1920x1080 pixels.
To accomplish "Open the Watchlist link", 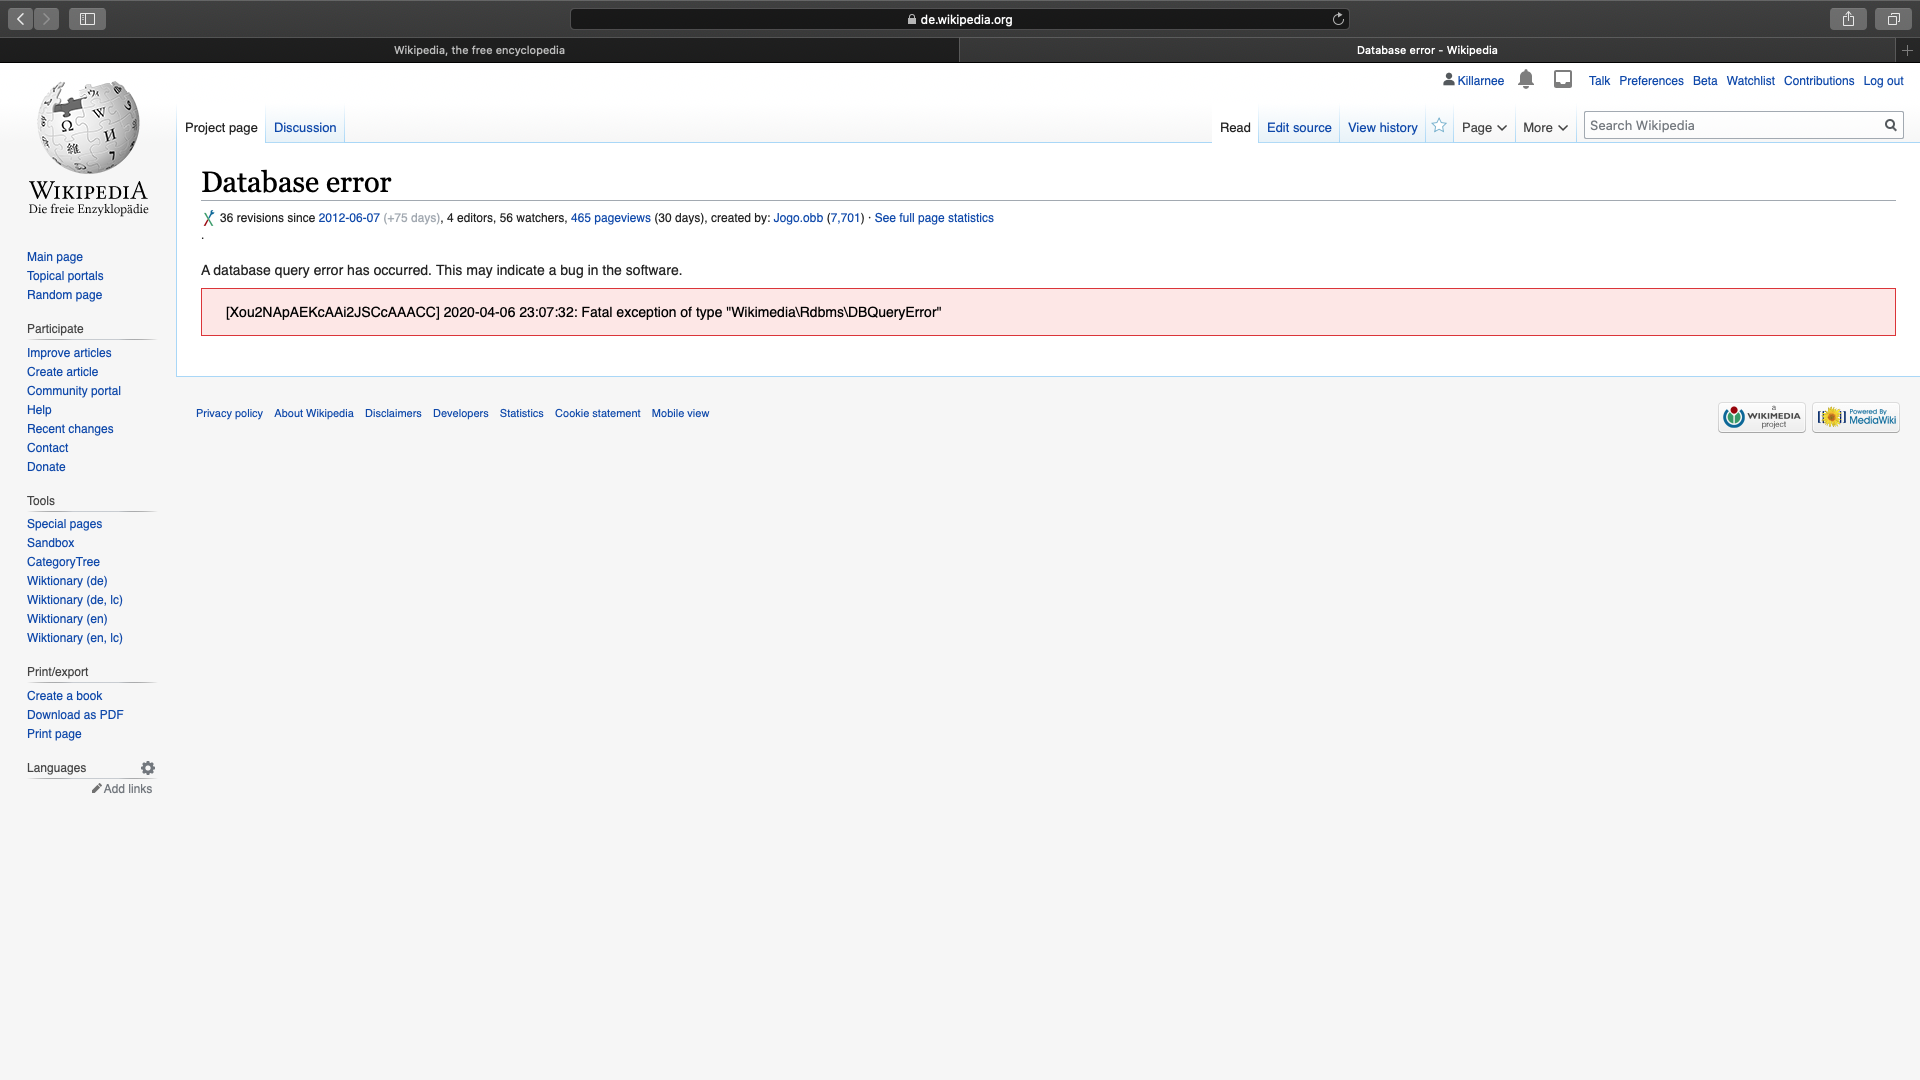I will coord(1750,81).
